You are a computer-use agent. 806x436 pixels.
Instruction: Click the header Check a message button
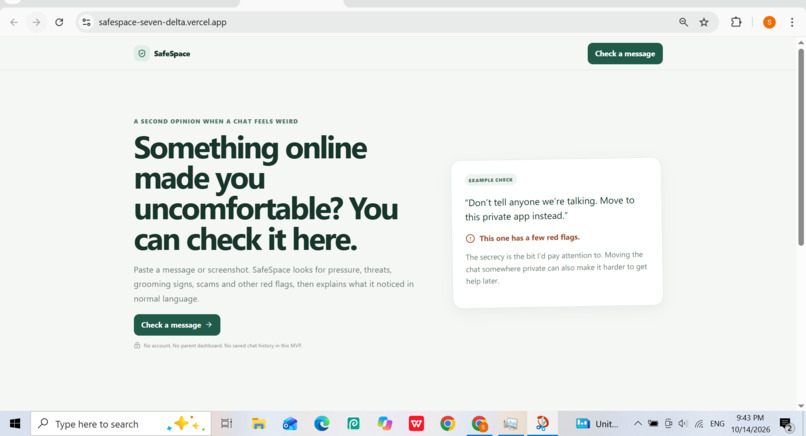pyautogui.click(x=625, y=53)
